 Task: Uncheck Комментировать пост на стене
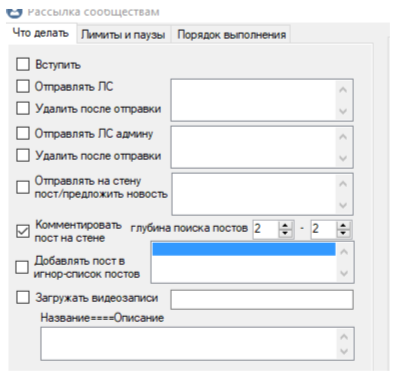point(23,231)
